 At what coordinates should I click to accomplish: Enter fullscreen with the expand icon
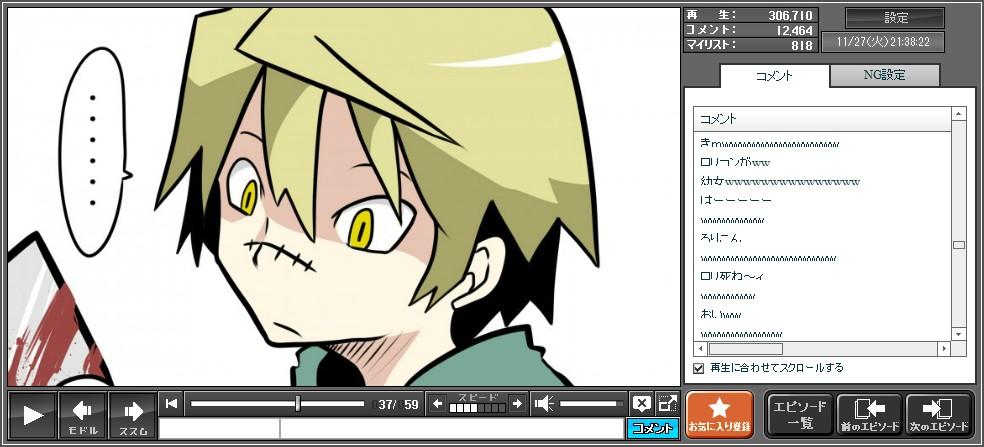[x=667, y=404]
